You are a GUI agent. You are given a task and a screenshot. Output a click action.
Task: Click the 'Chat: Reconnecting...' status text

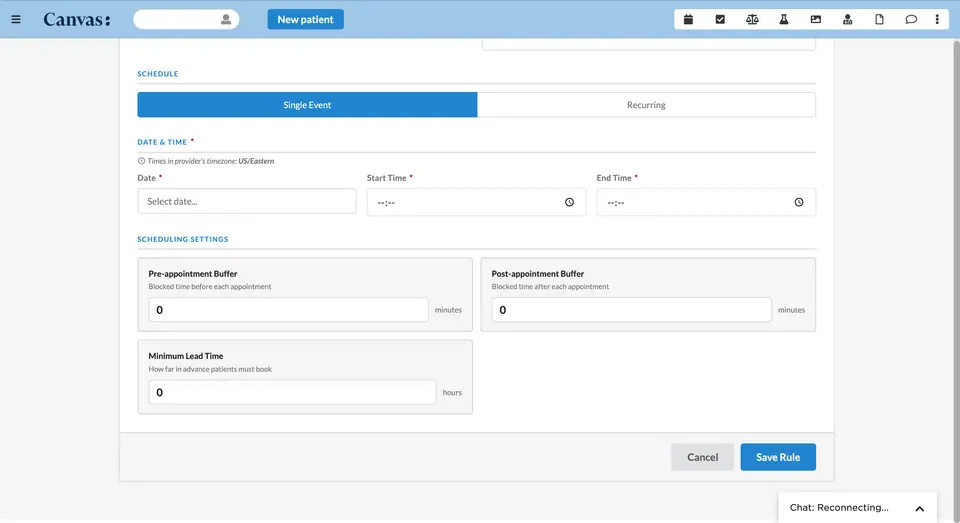pyautogui.click(x=839, y=508)
